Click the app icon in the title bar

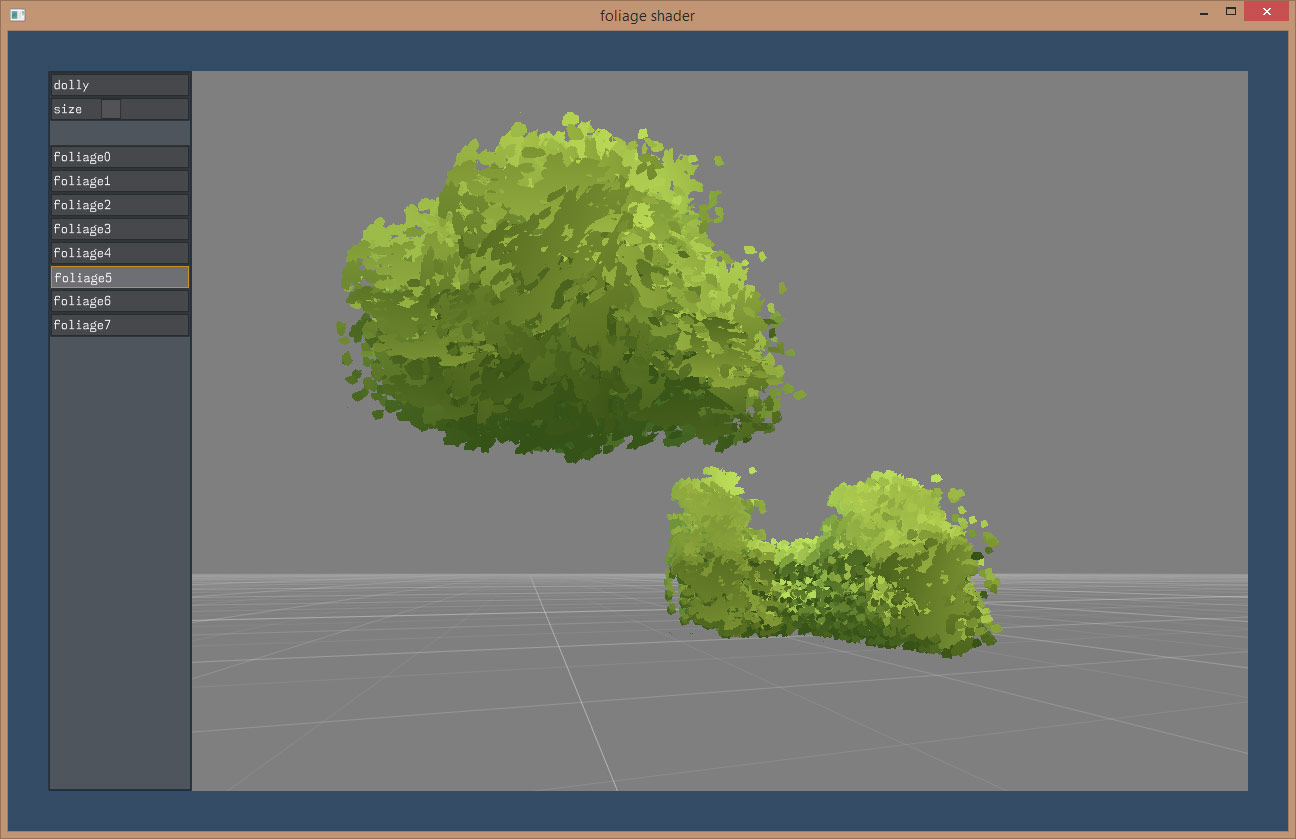point(17,15)
